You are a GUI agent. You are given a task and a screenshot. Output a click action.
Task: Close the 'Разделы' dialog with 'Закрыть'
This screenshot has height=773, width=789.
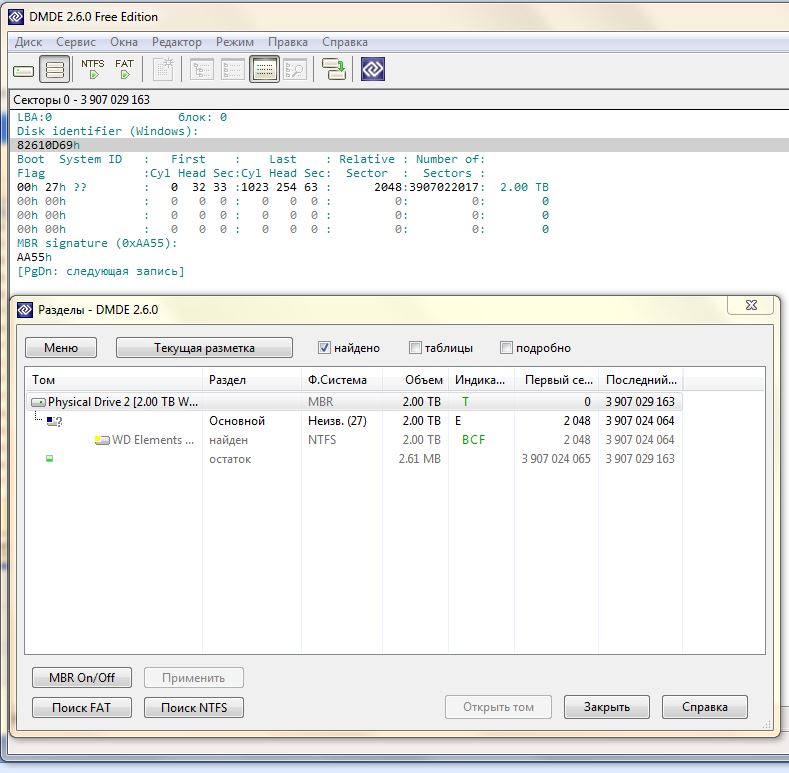click(x=606, y=707)
